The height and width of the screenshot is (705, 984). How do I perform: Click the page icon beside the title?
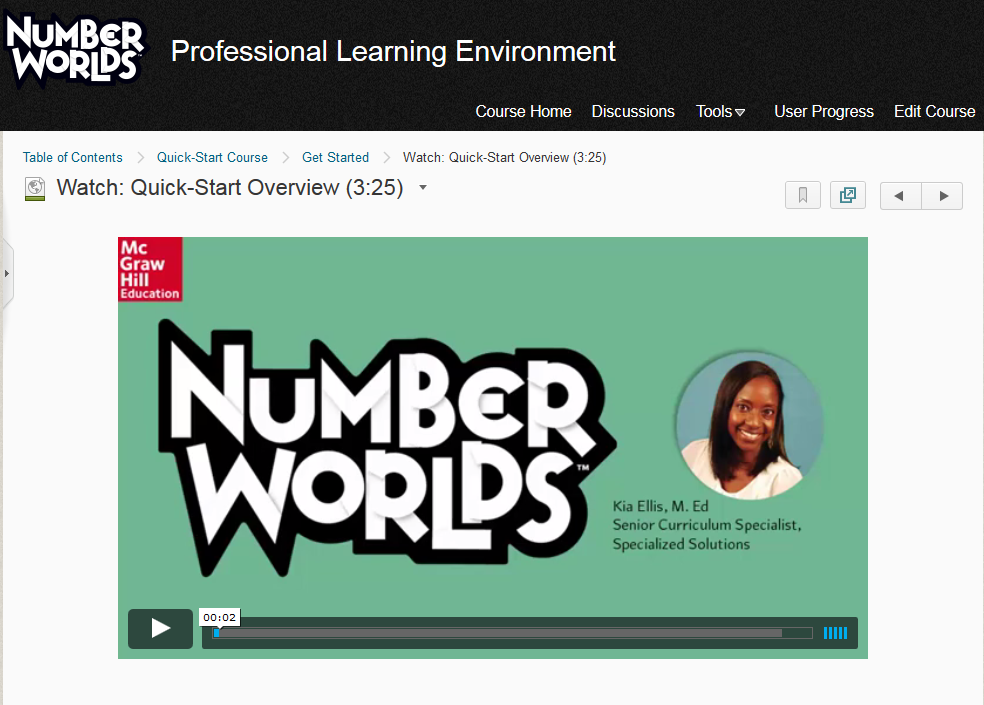point(35,188)
